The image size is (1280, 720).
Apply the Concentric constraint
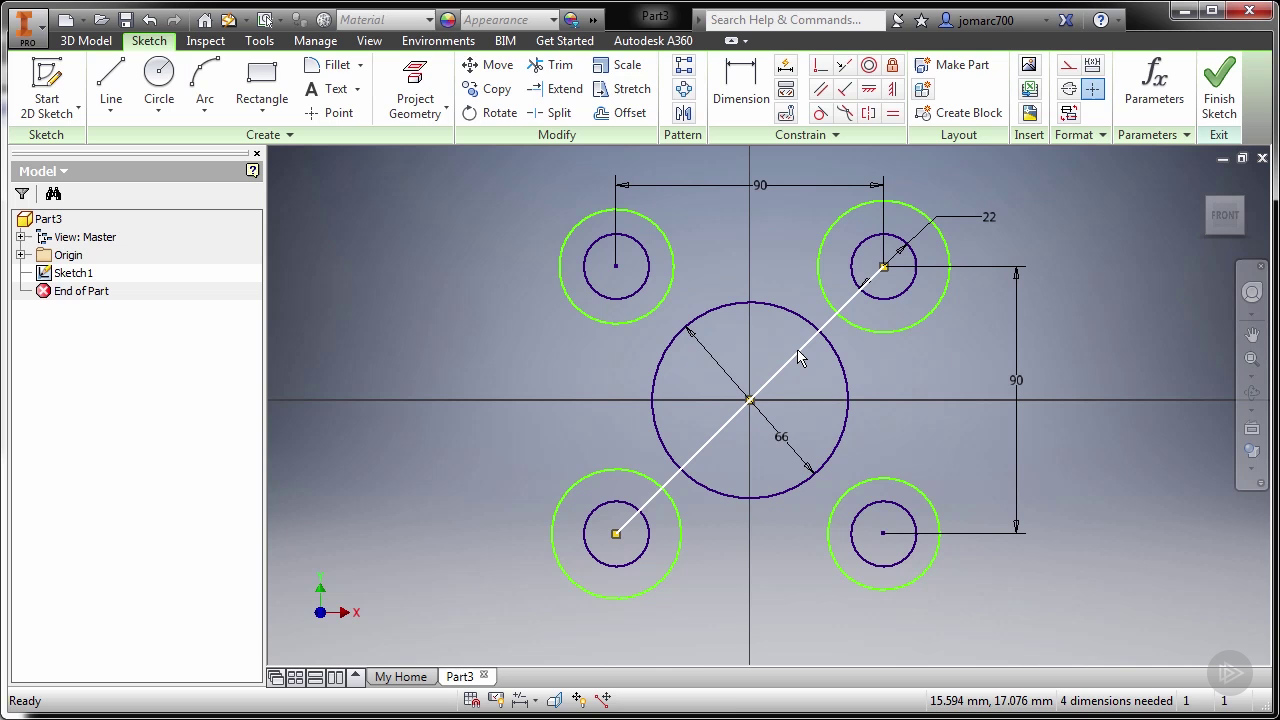[x=869, y=65]
